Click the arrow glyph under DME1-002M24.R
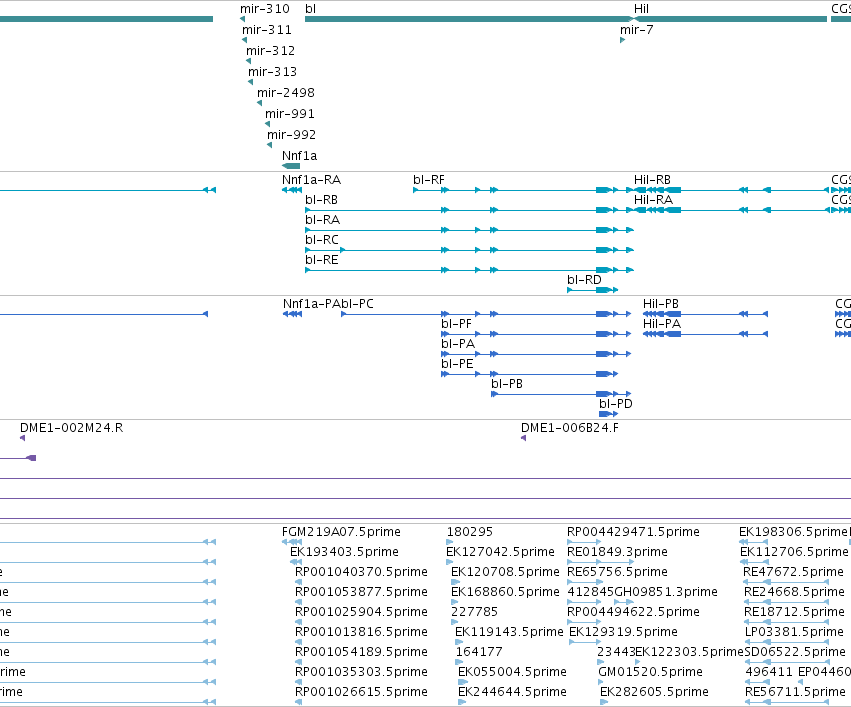851x707 pixels. 22,438
